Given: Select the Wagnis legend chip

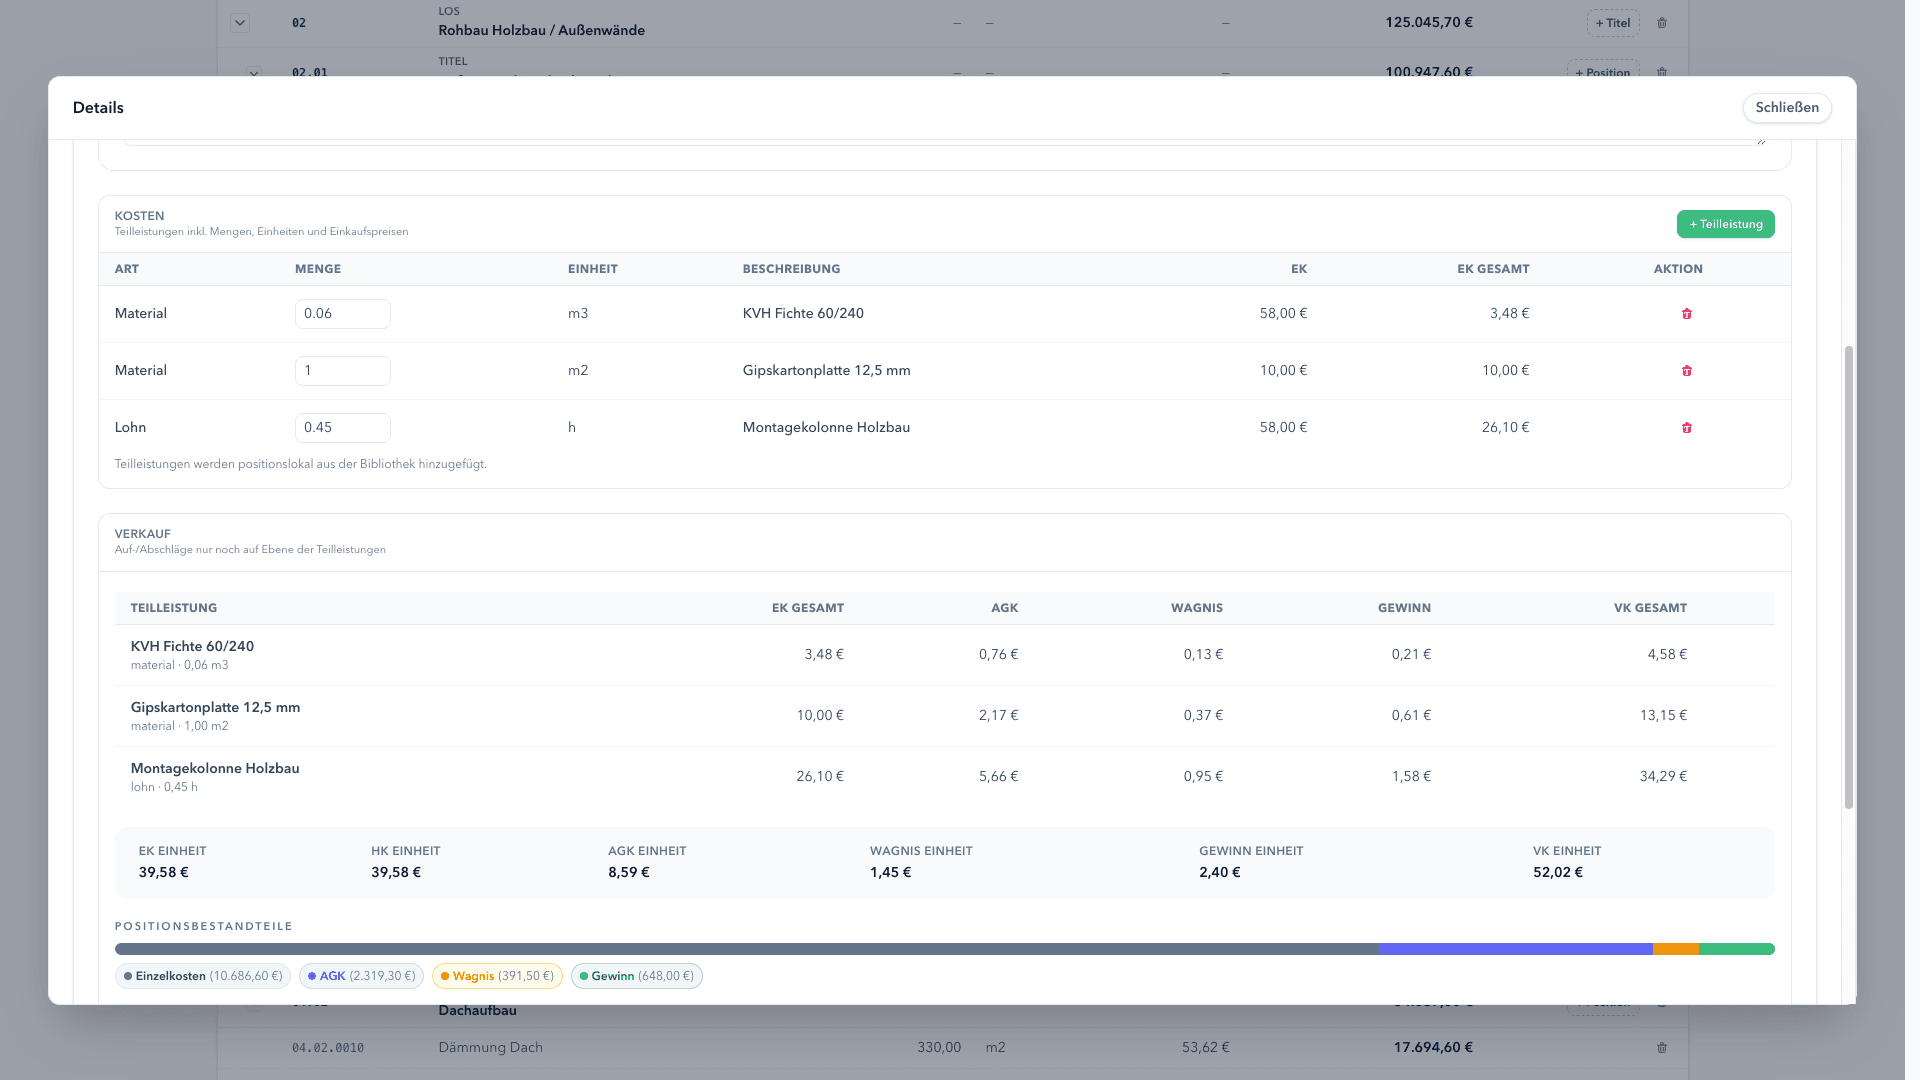Looking at the screenshot, I should point(497,976).
